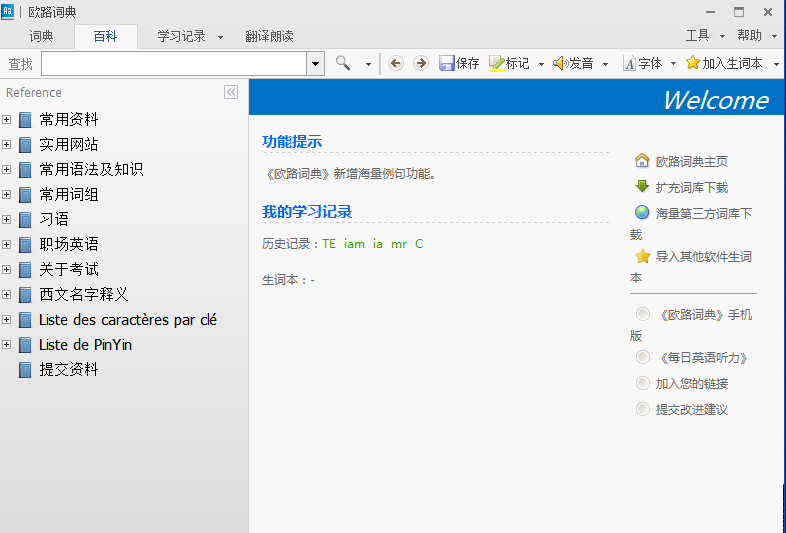The width and height of the screenshot is (786, 533).
Task: Click the book icon beside 常用资料
Action: point(25,120)
